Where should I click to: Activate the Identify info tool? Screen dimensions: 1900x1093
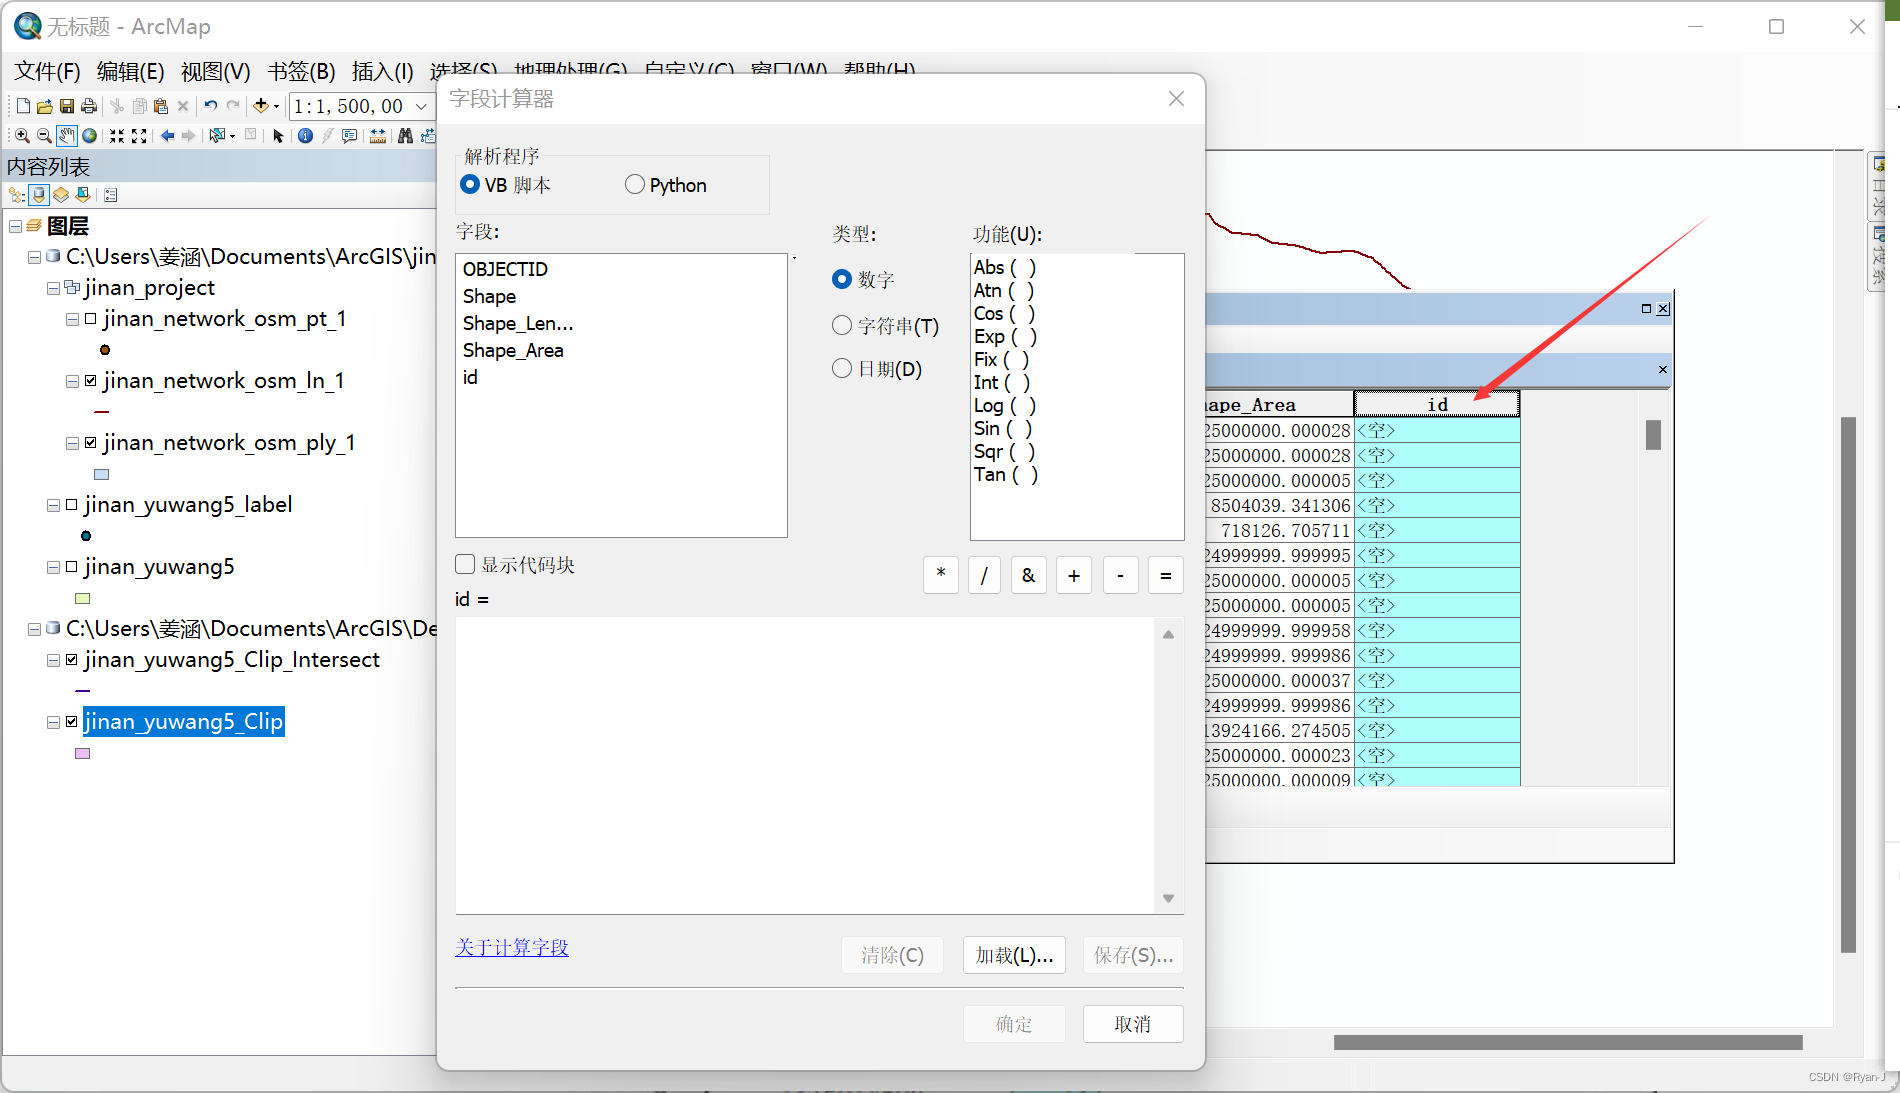(x=305, y=136)
